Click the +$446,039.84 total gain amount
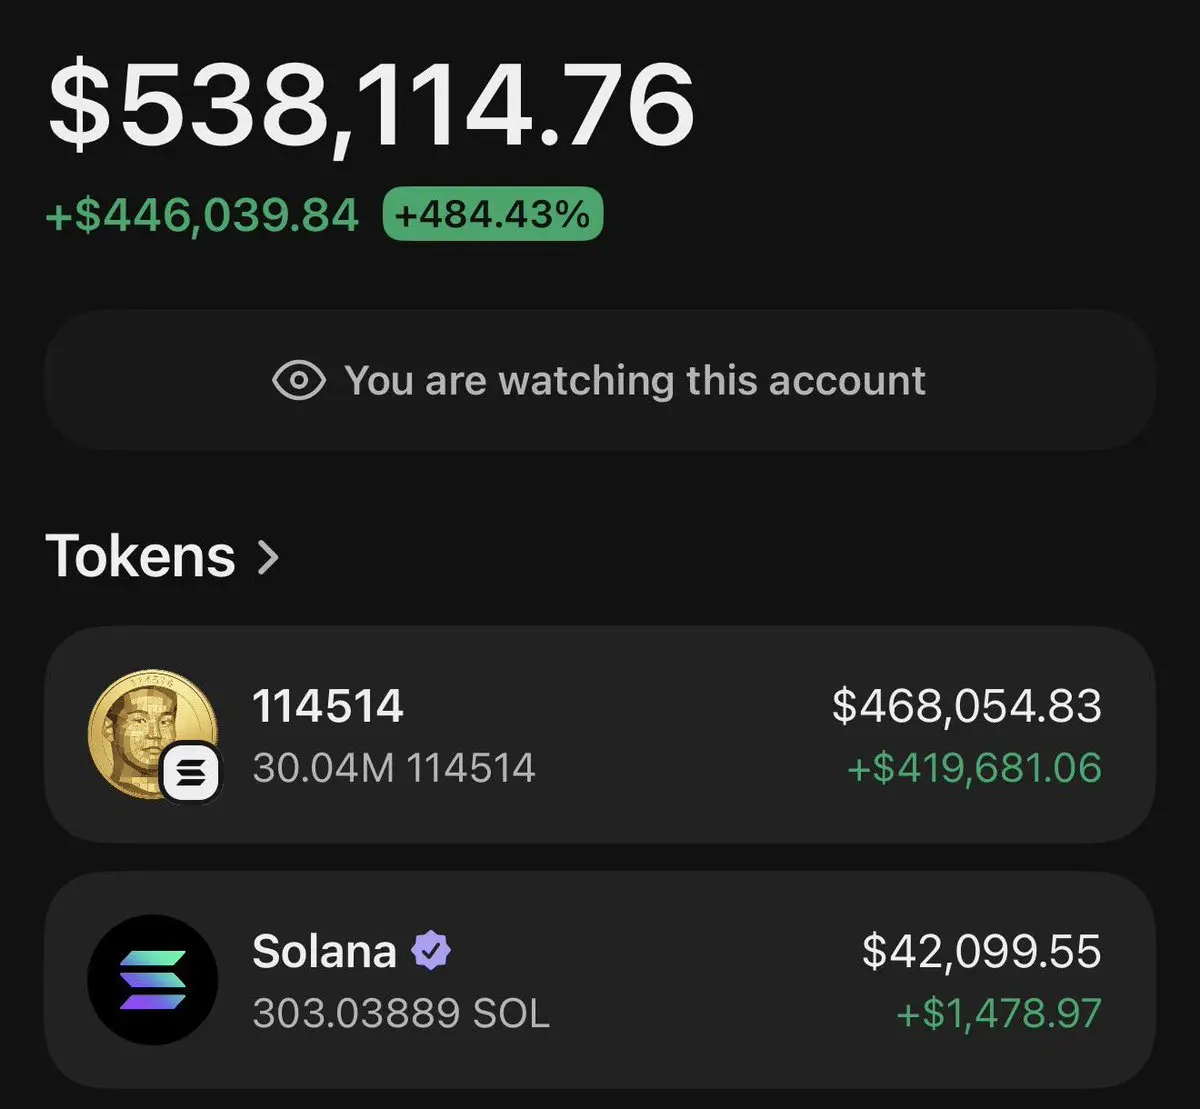The width and height of the screenshot is (1200, 1109). [202, 215]
